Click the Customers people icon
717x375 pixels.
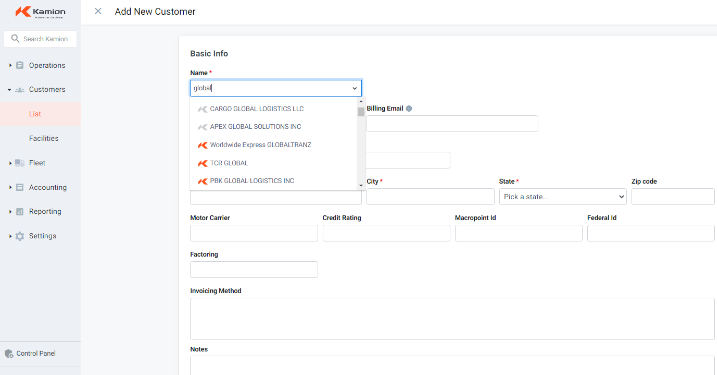tap(20, 90)
